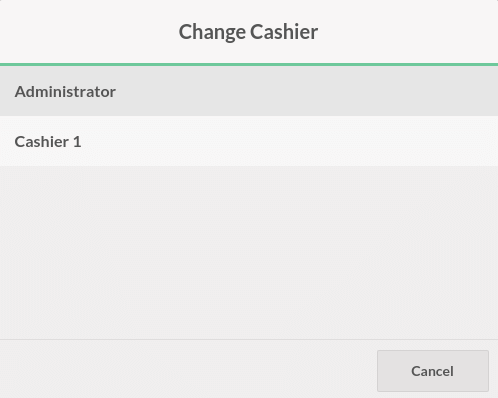Tap the Cashier 1 label text

[x=48, y=142]
